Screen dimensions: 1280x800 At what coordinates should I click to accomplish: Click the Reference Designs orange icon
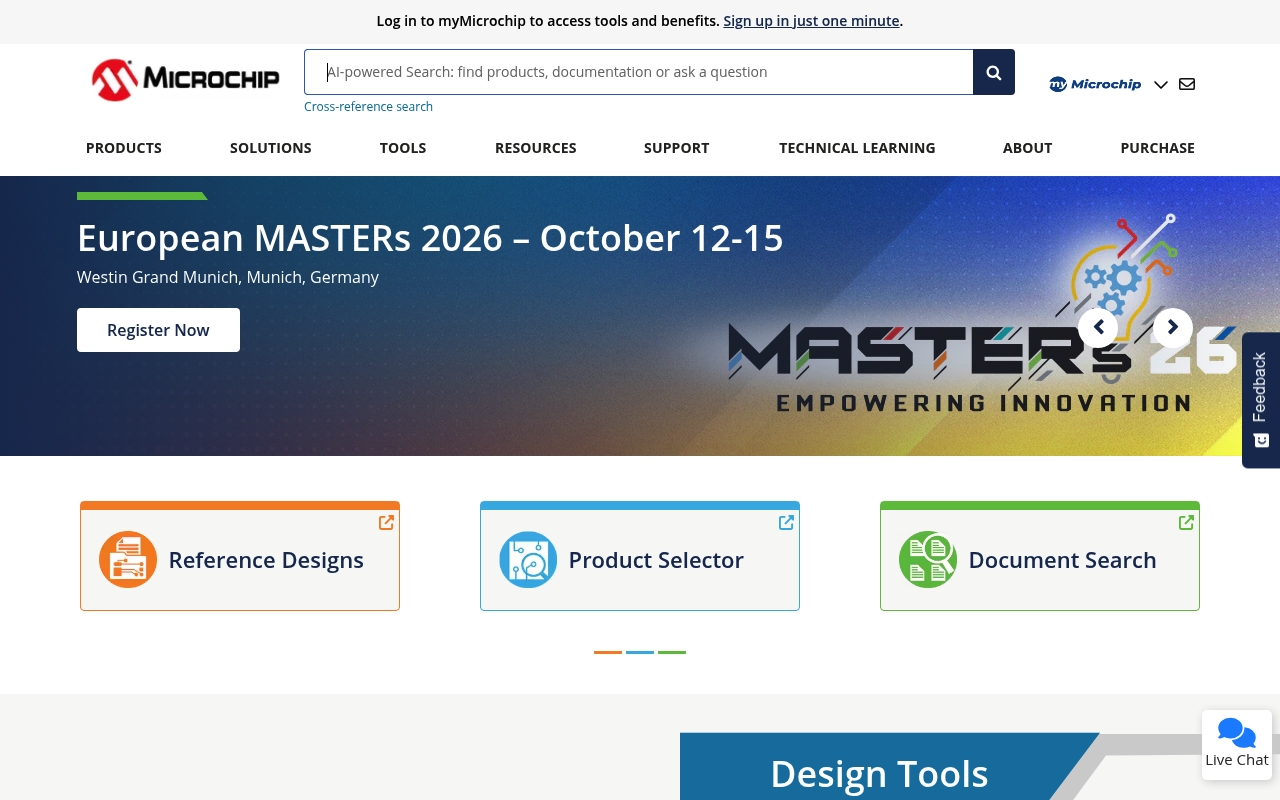pyautogui.click(x=128, y=559)
